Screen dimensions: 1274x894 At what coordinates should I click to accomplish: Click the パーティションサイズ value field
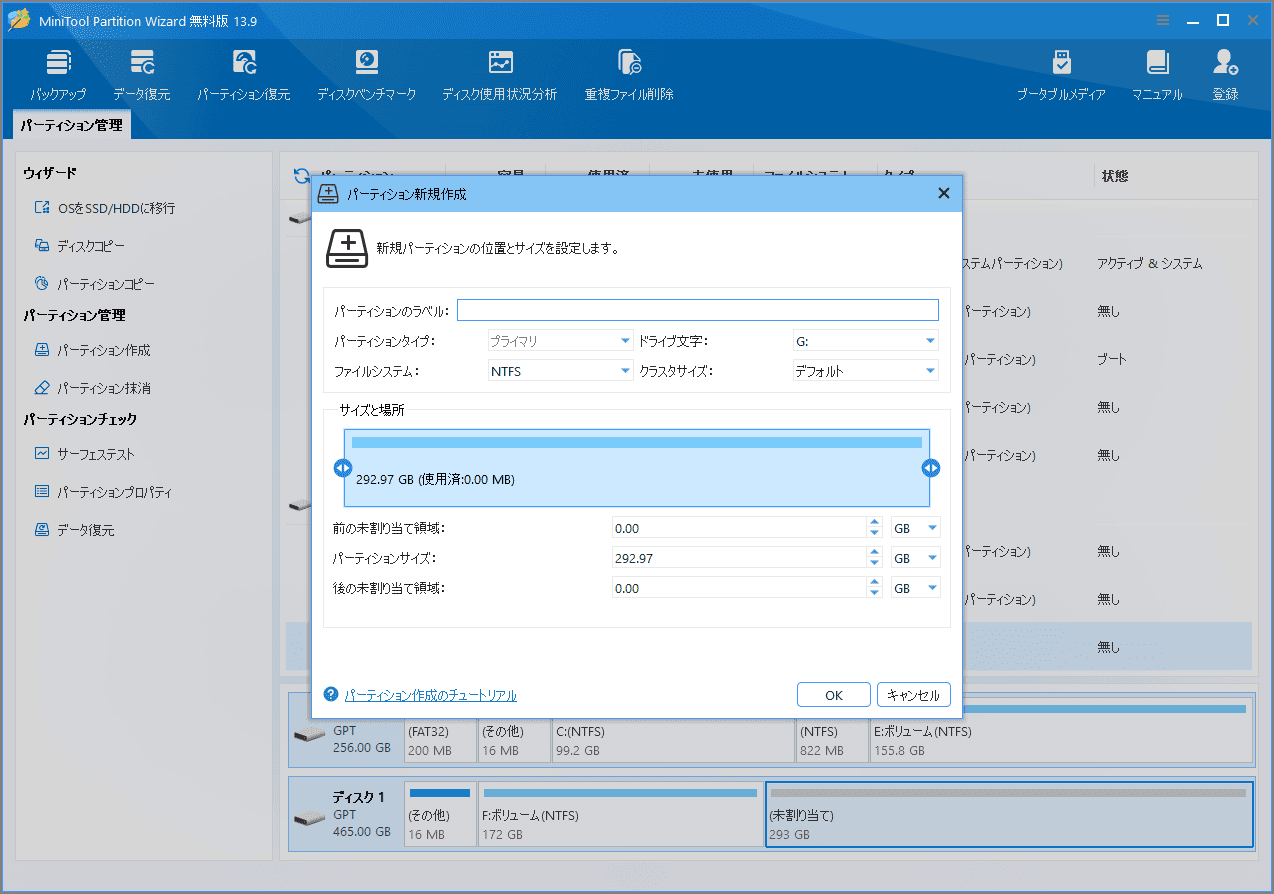[x=739, y=558]
